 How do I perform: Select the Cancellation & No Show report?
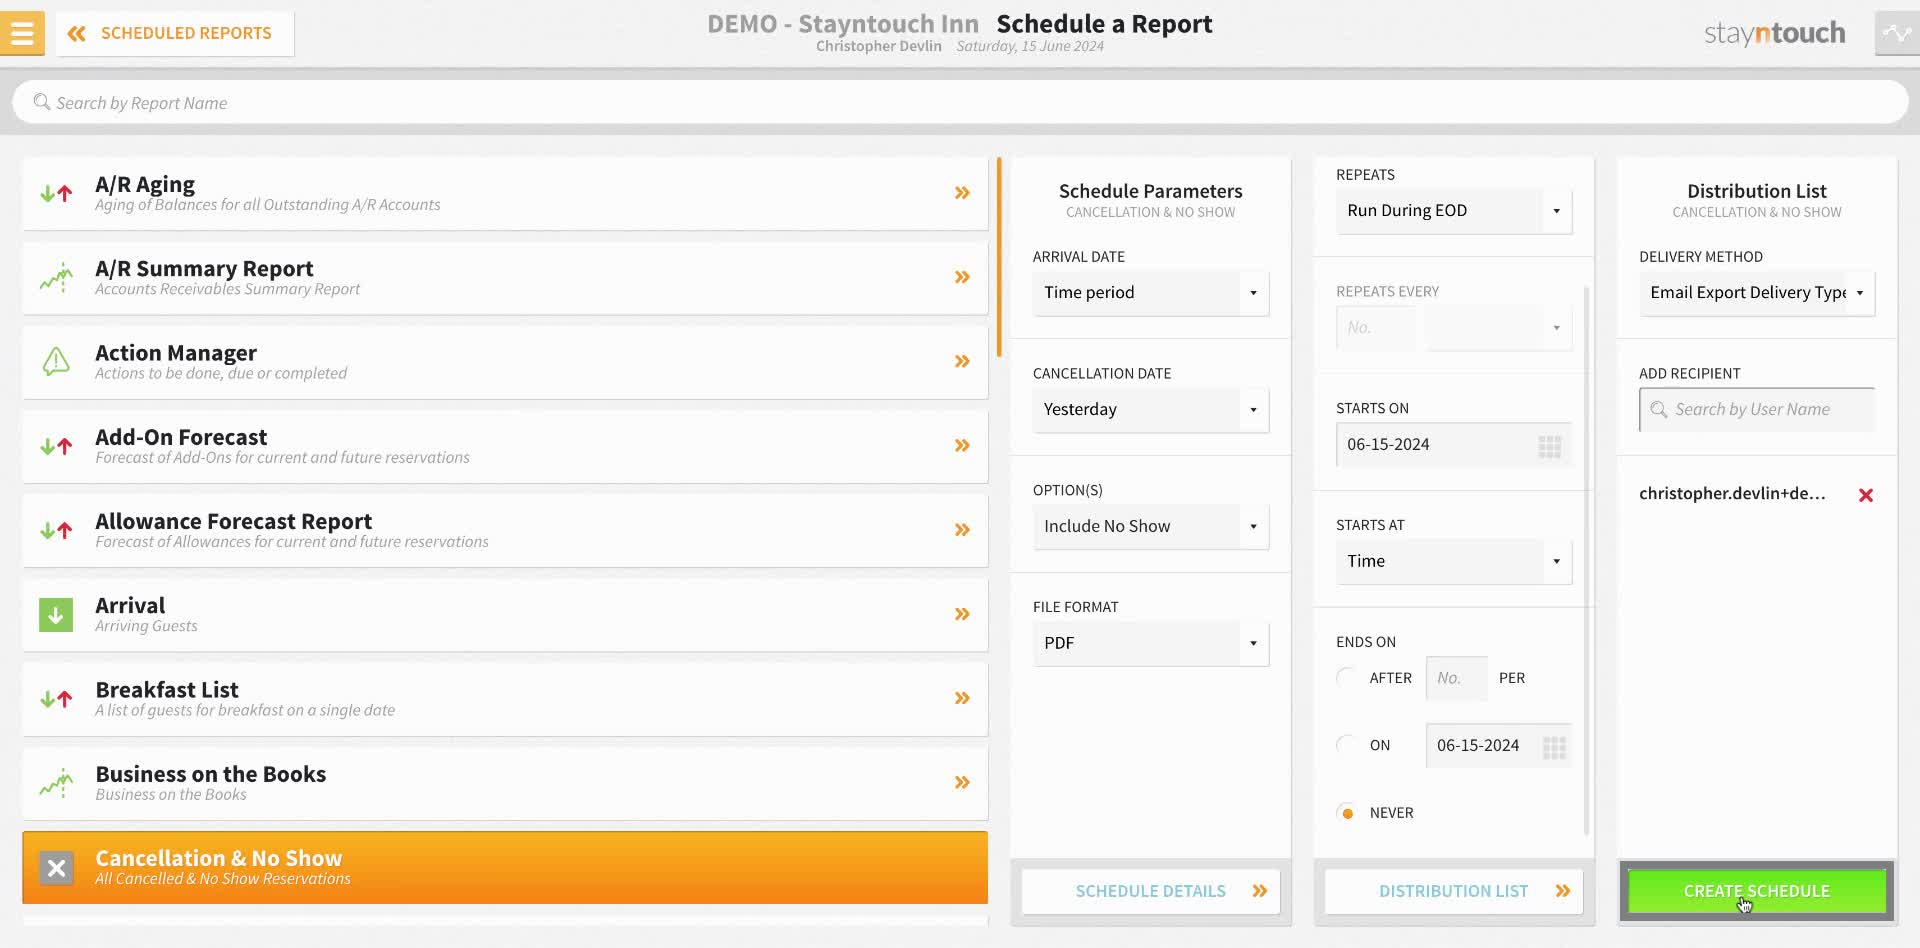point(505,868)
